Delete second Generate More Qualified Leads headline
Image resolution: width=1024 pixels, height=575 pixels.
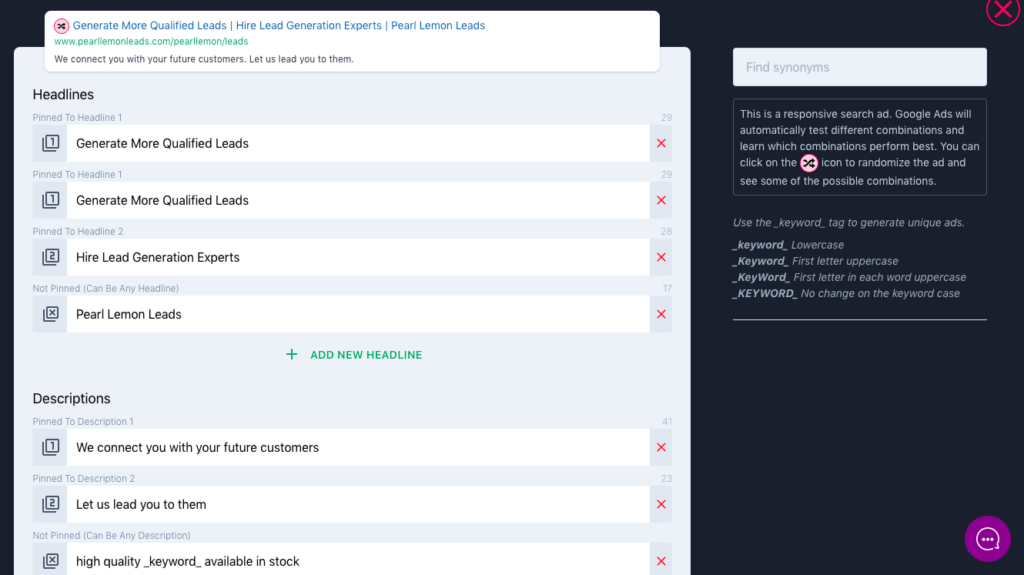tap(661, 200)
